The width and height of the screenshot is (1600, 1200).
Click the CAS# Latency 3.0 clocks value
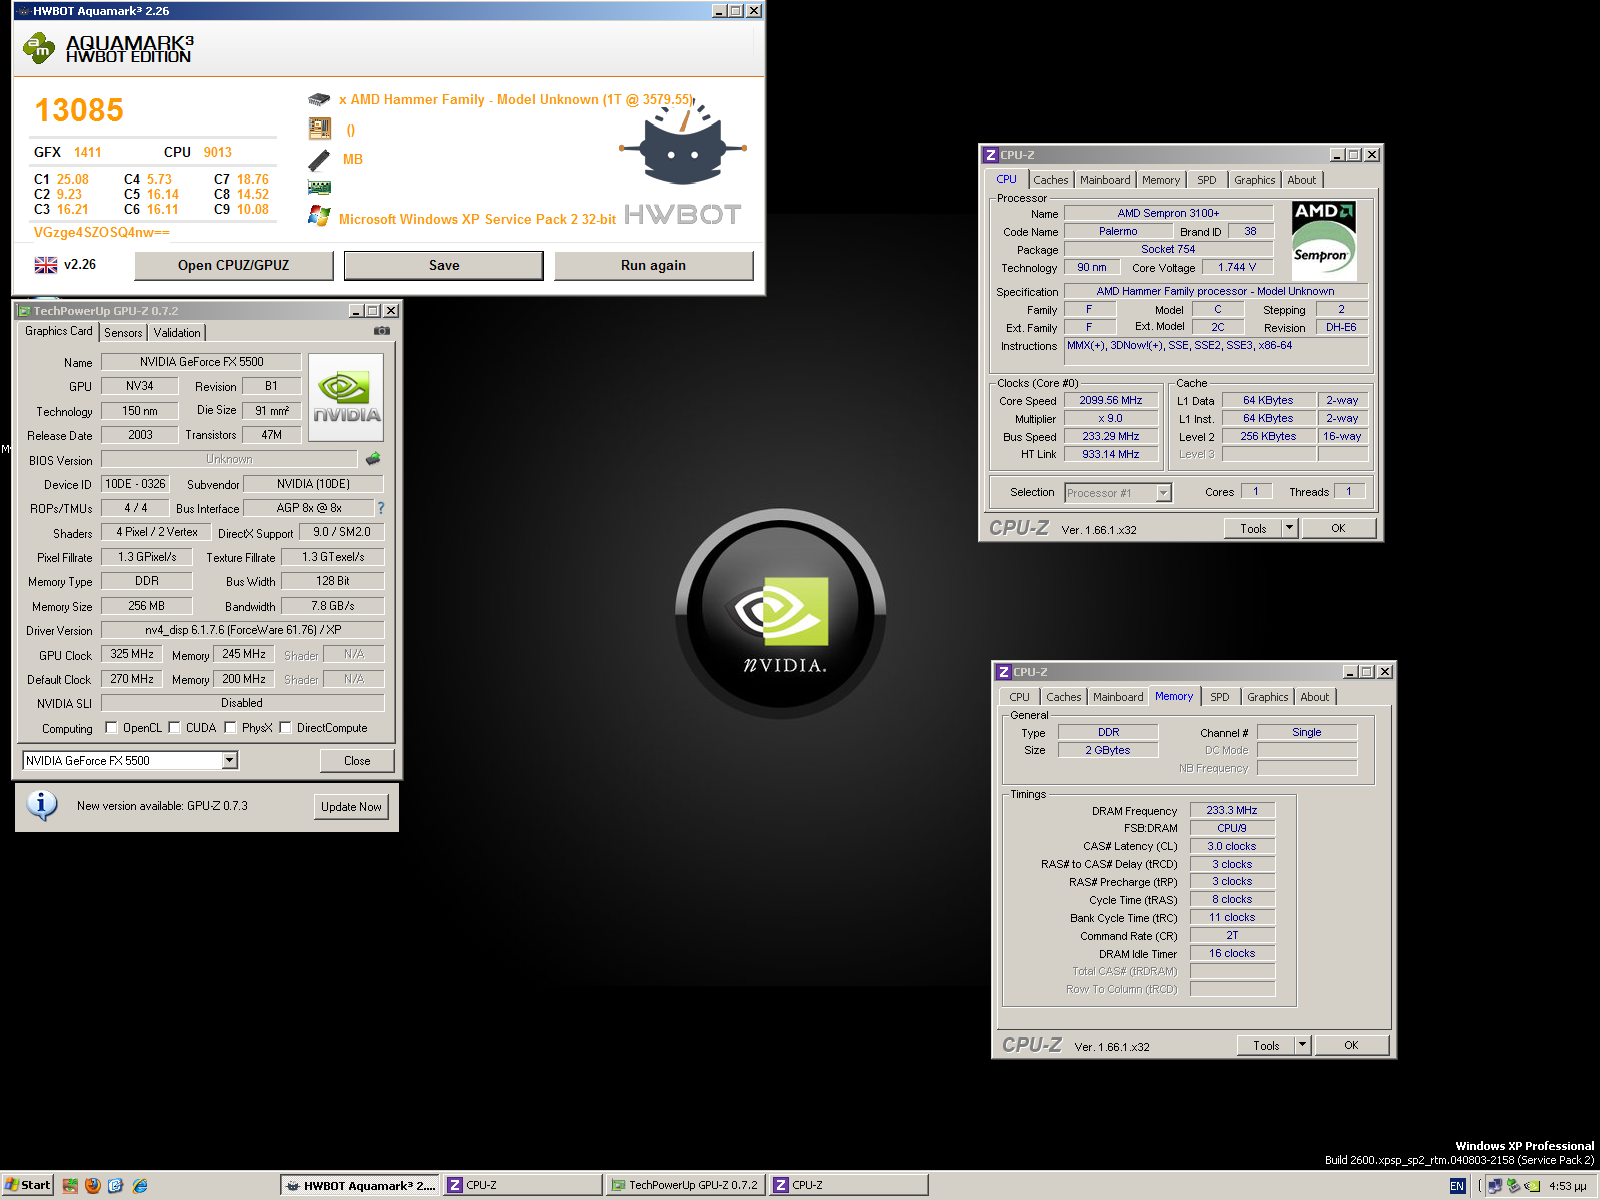(x=1232, y=846)
